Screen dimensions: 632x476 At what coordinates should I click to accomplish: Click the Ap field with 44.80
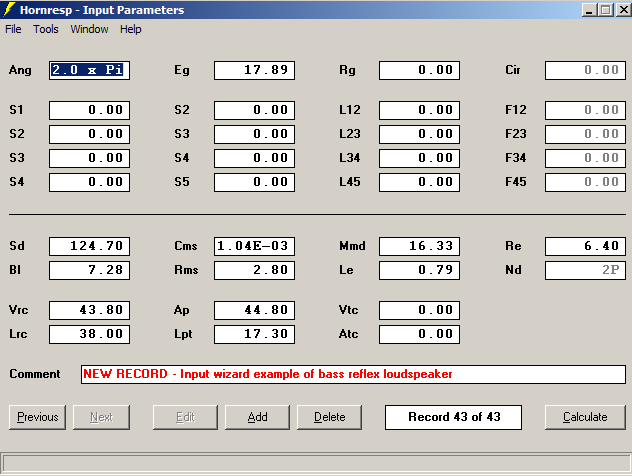coord(254,310)
